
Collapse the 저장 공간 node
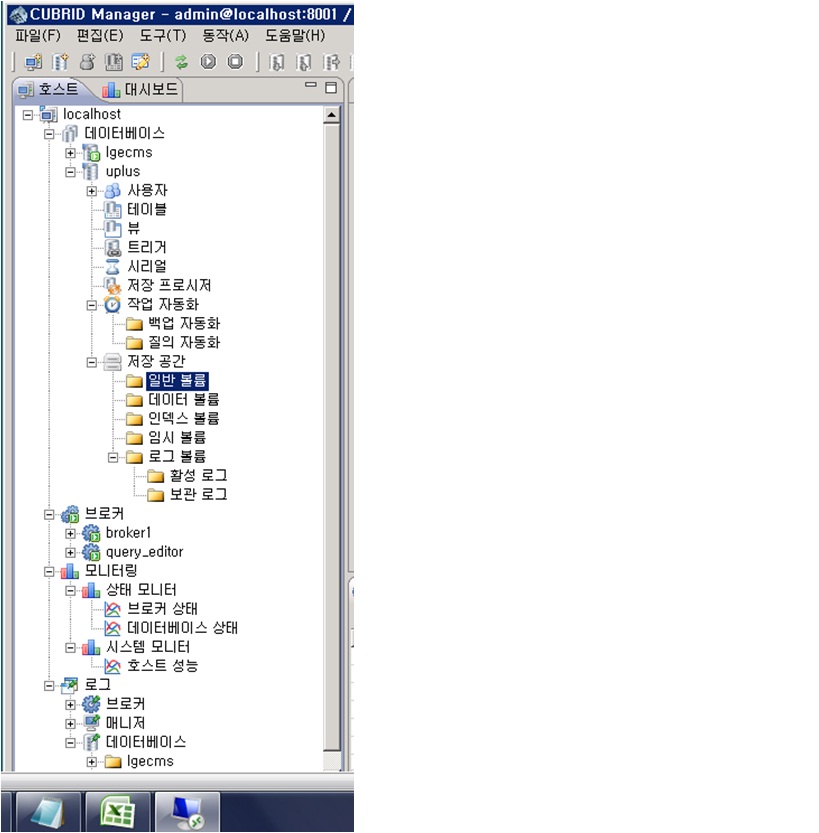(91, 362)
